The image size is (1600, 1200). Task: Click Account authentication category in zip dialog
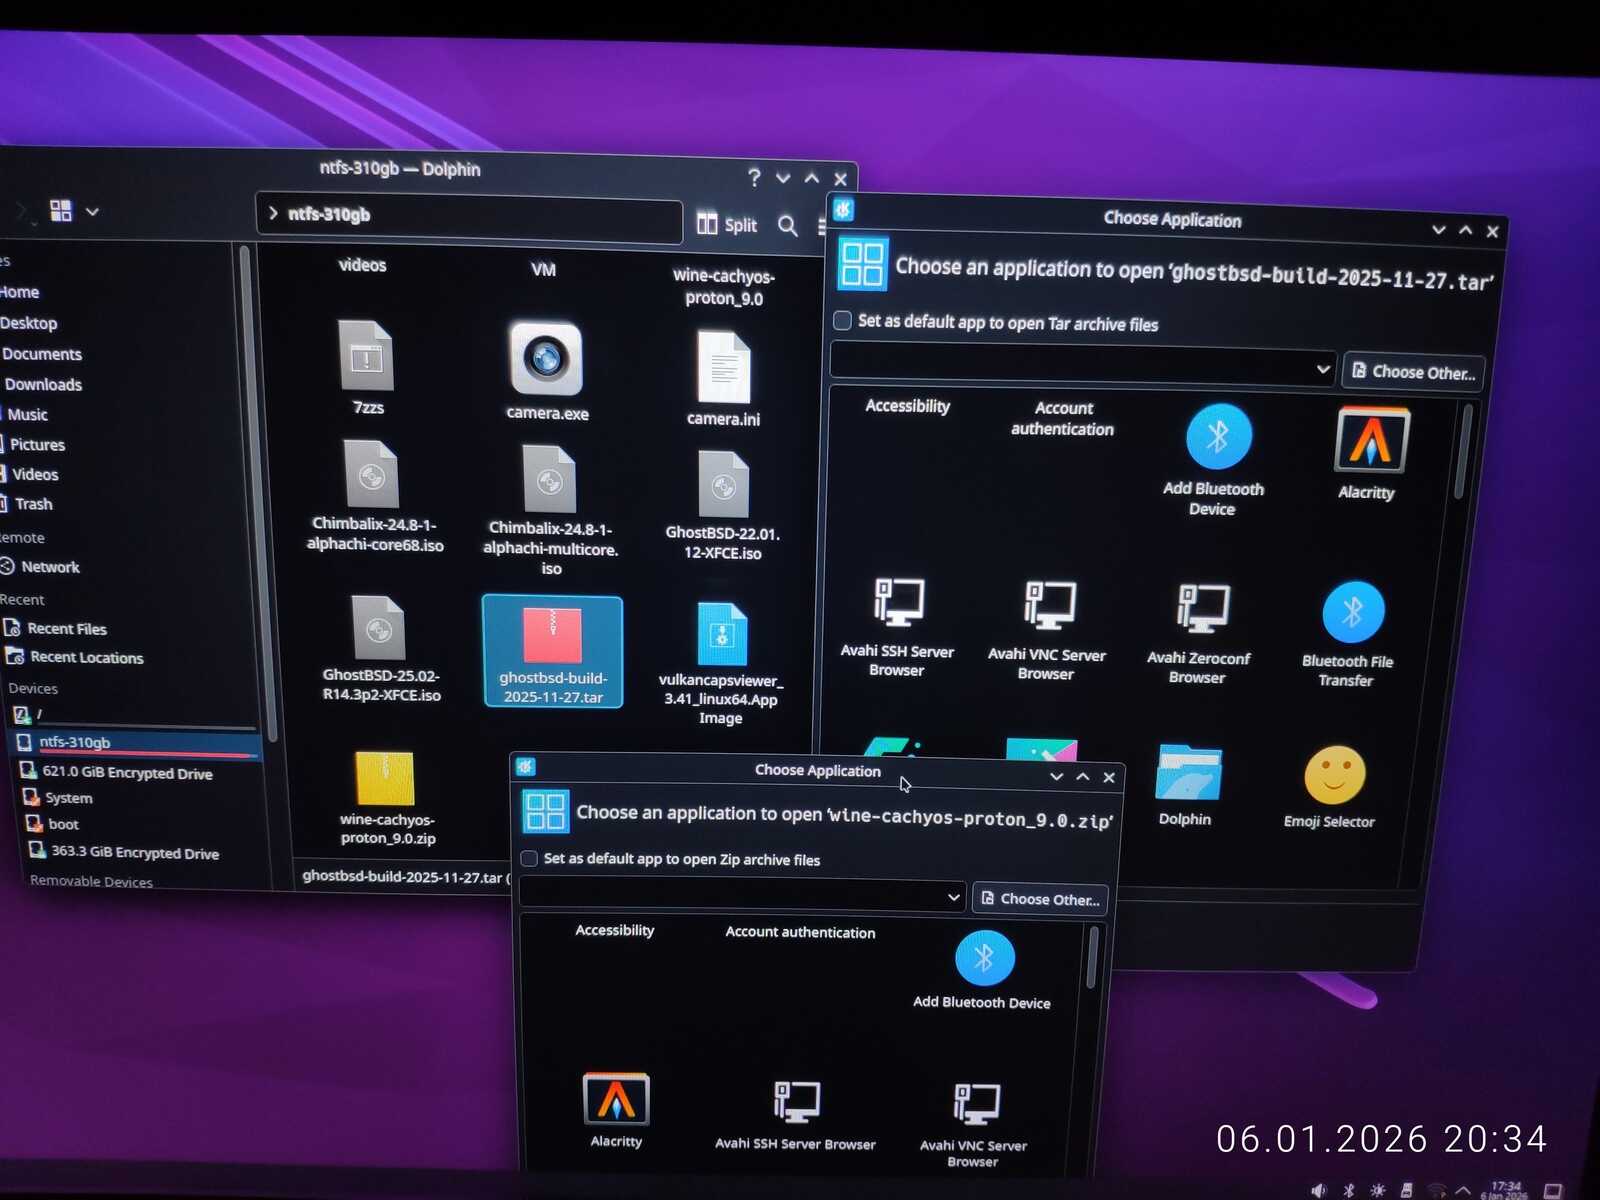point(800,932)
